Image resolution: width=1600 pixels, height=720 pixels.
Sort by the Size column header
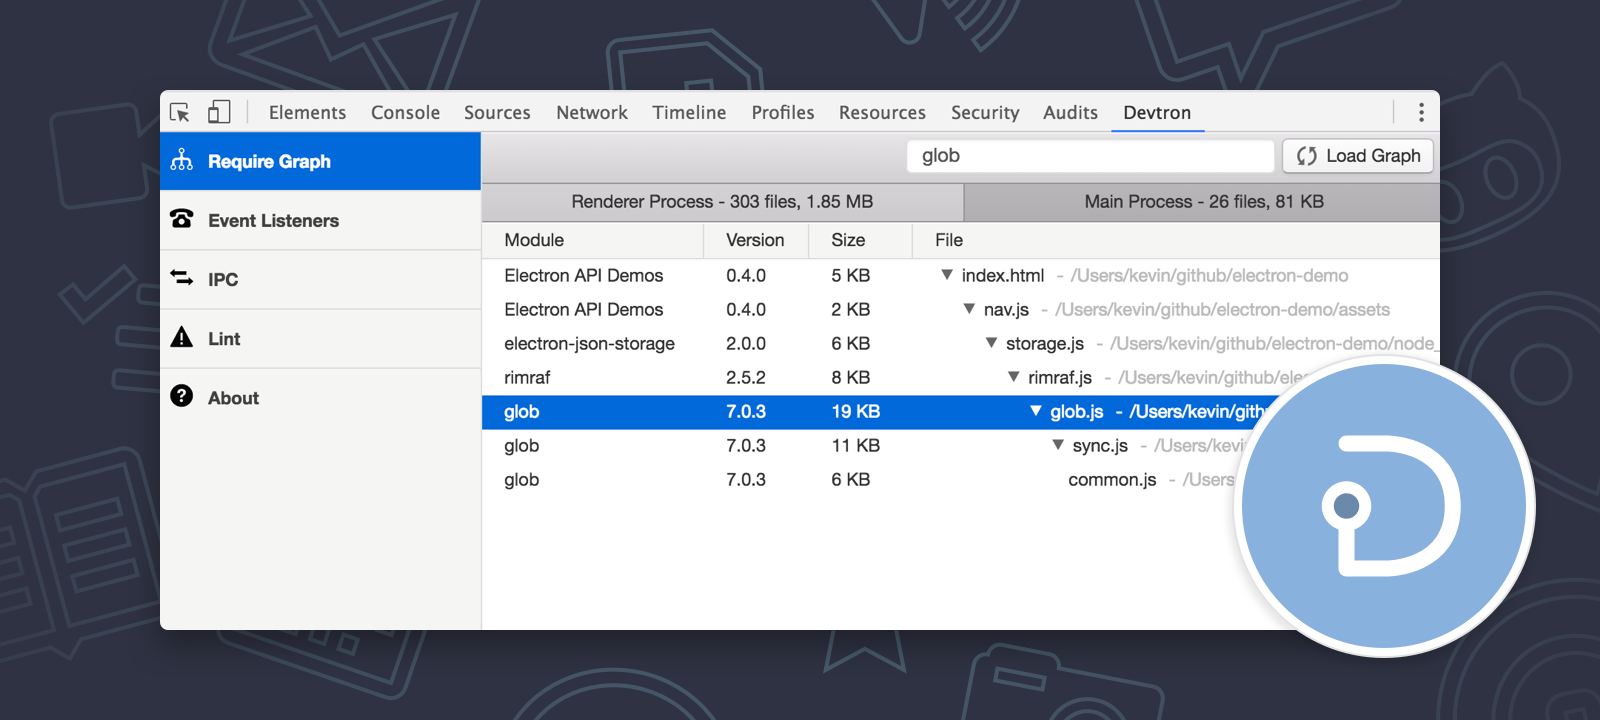pyautogui.click(x=848, y=240)
